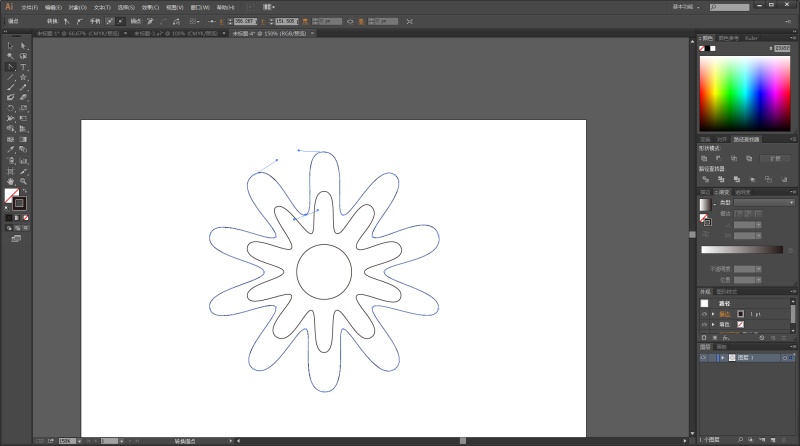Expand the 图层 1 layer disclosure triangle
The width and height of the screenshot is (800, 446).
721,357
